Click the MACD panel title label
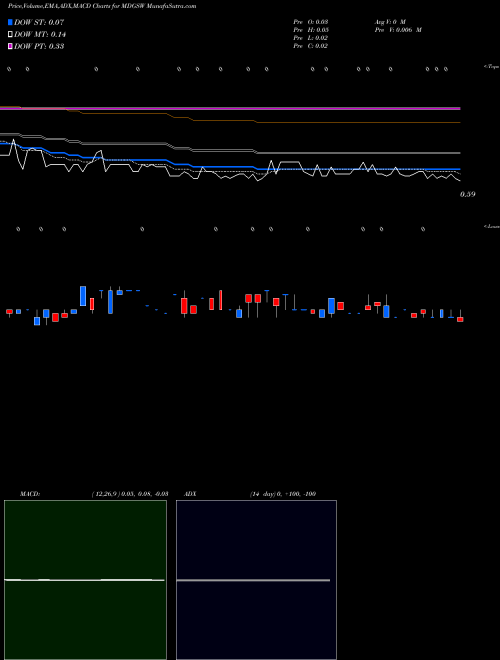This screenshot has width=500, height=660. pos(30,494)
